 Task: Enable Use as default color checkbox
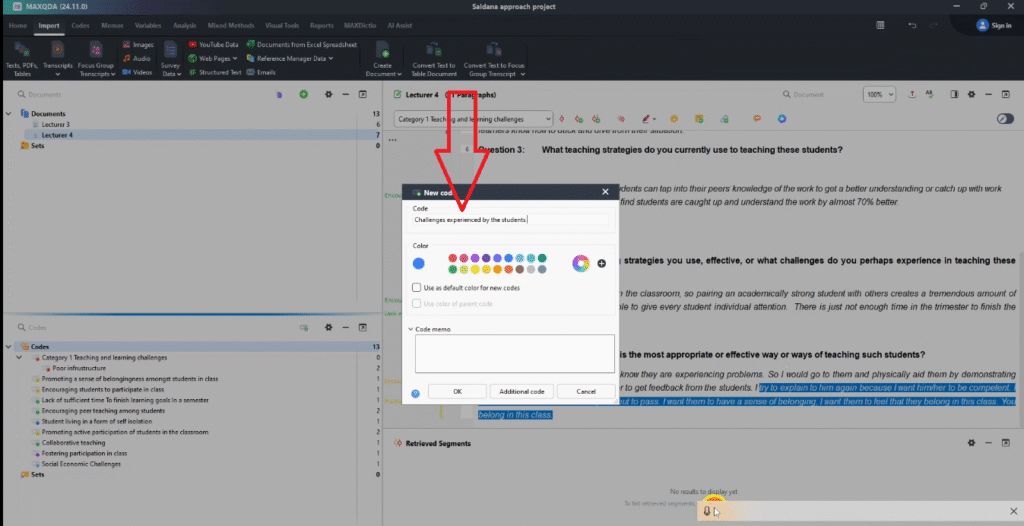coord(416,288)
